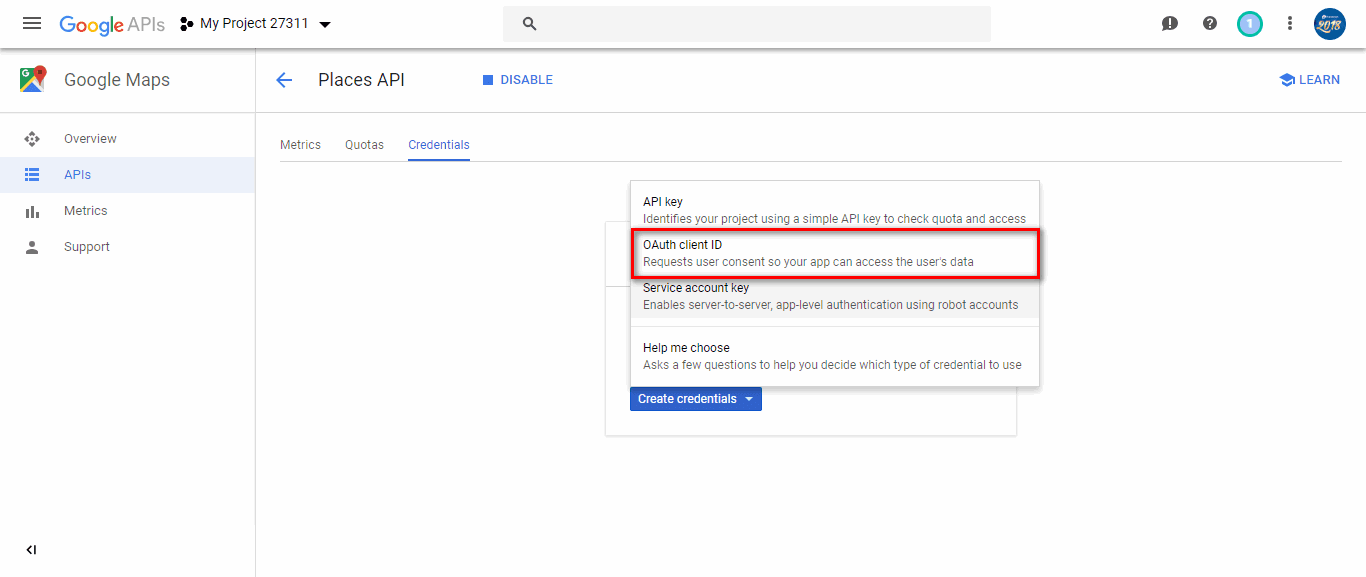Disable the Places API
This screenshot has width=1366, height=577.
click(518, 80)
